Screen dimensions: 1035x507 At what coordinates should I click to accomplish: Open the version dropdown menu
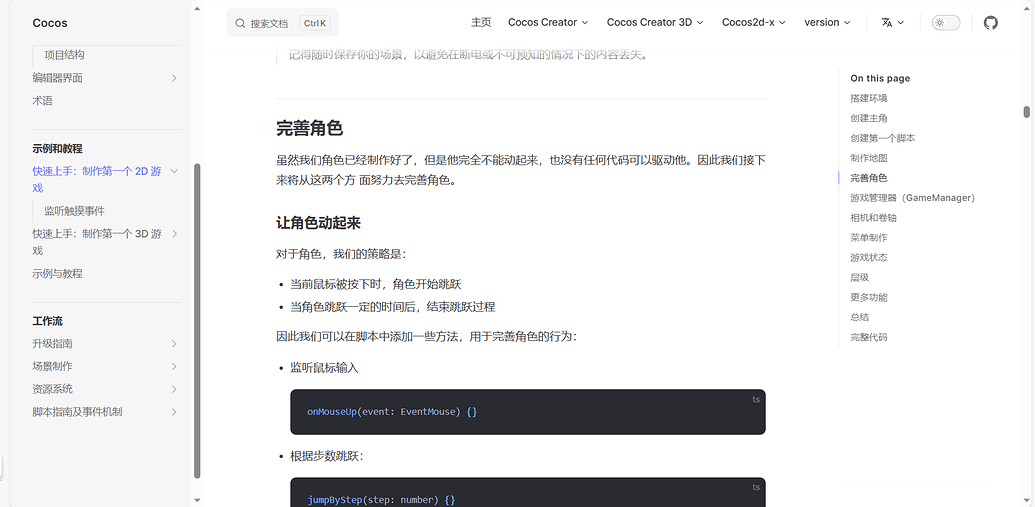[827, 22]
